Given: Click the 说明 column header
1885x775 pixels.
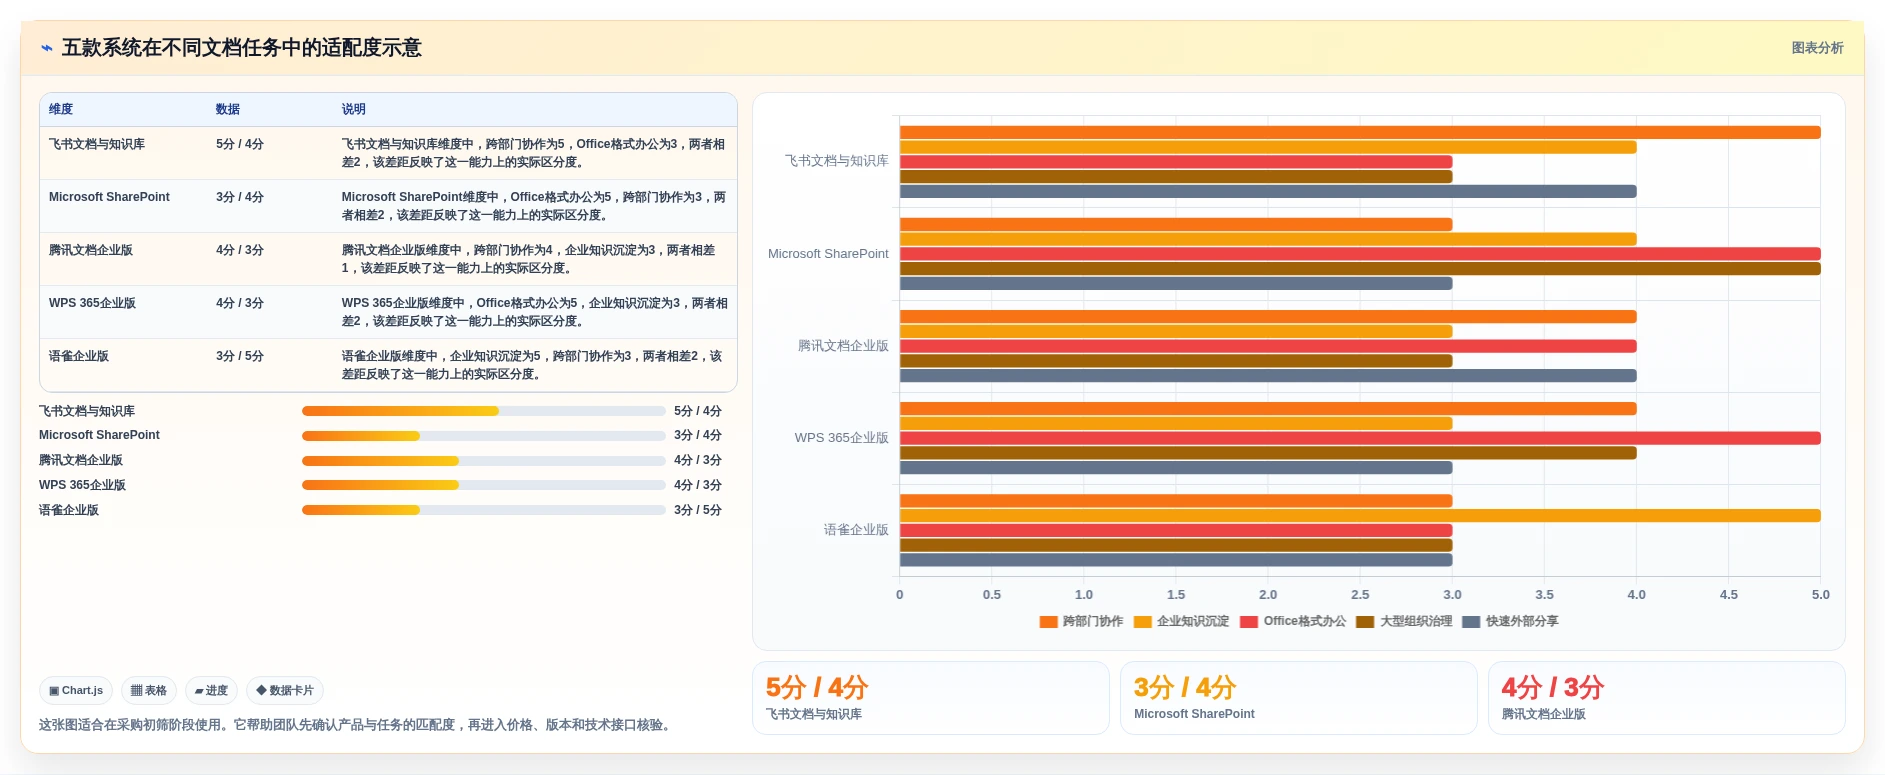Looking at the screenshot, I should coord(354,109).
